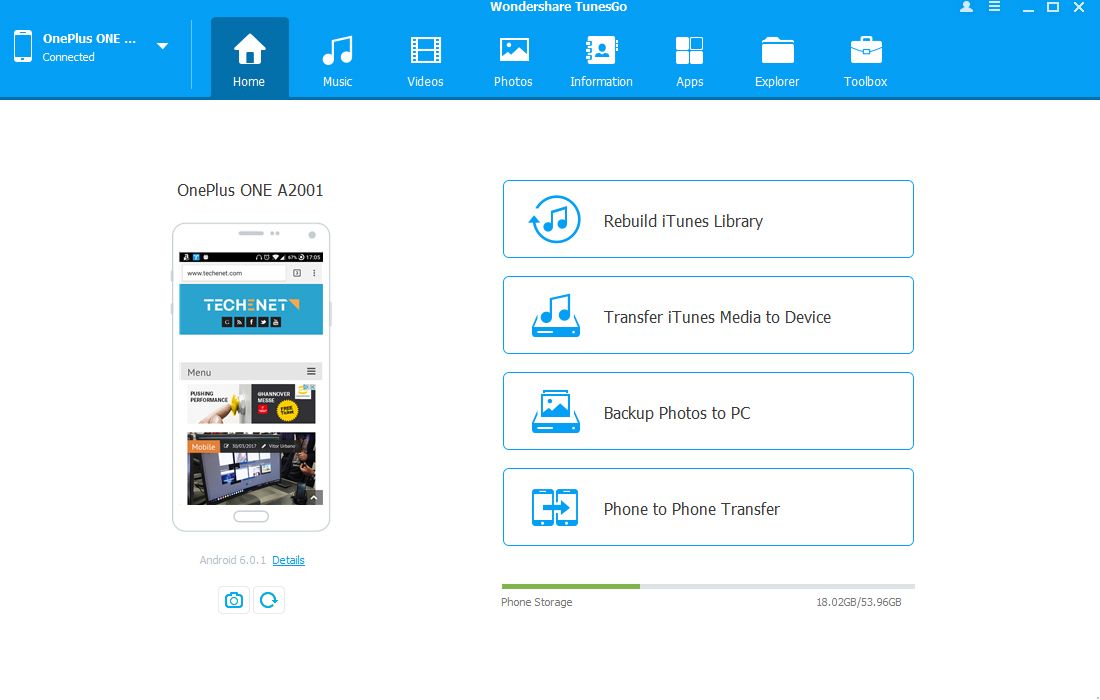The image size is (1100, 700).
Task: Take a device screenshot with camera icon
Action: pyautogui.click(x=234, y=600)
